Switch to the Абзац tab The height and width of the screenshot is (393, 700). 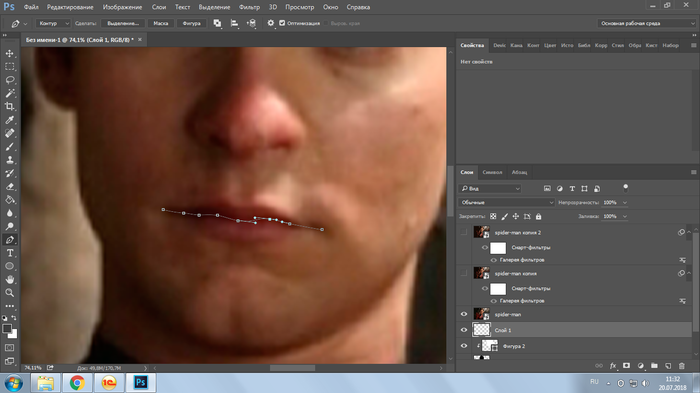[x=519, y=172]
